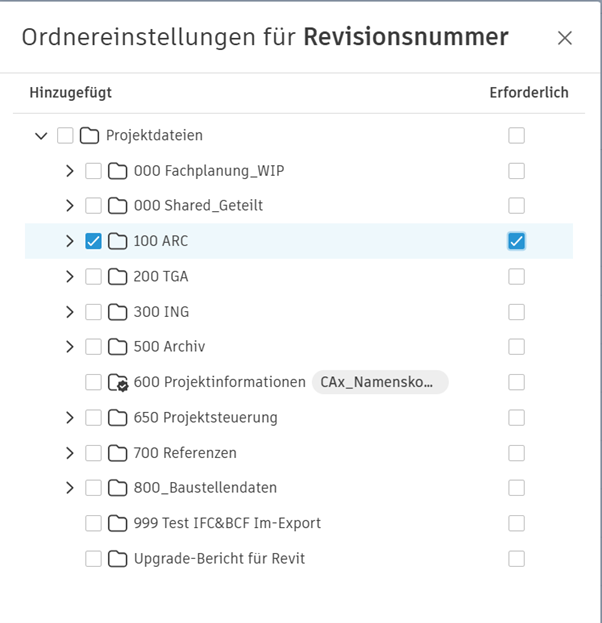Screen dimensions: 602x623
Task: Enable Erforderlich checkbox for 300 ING
Action: (516, 312)
